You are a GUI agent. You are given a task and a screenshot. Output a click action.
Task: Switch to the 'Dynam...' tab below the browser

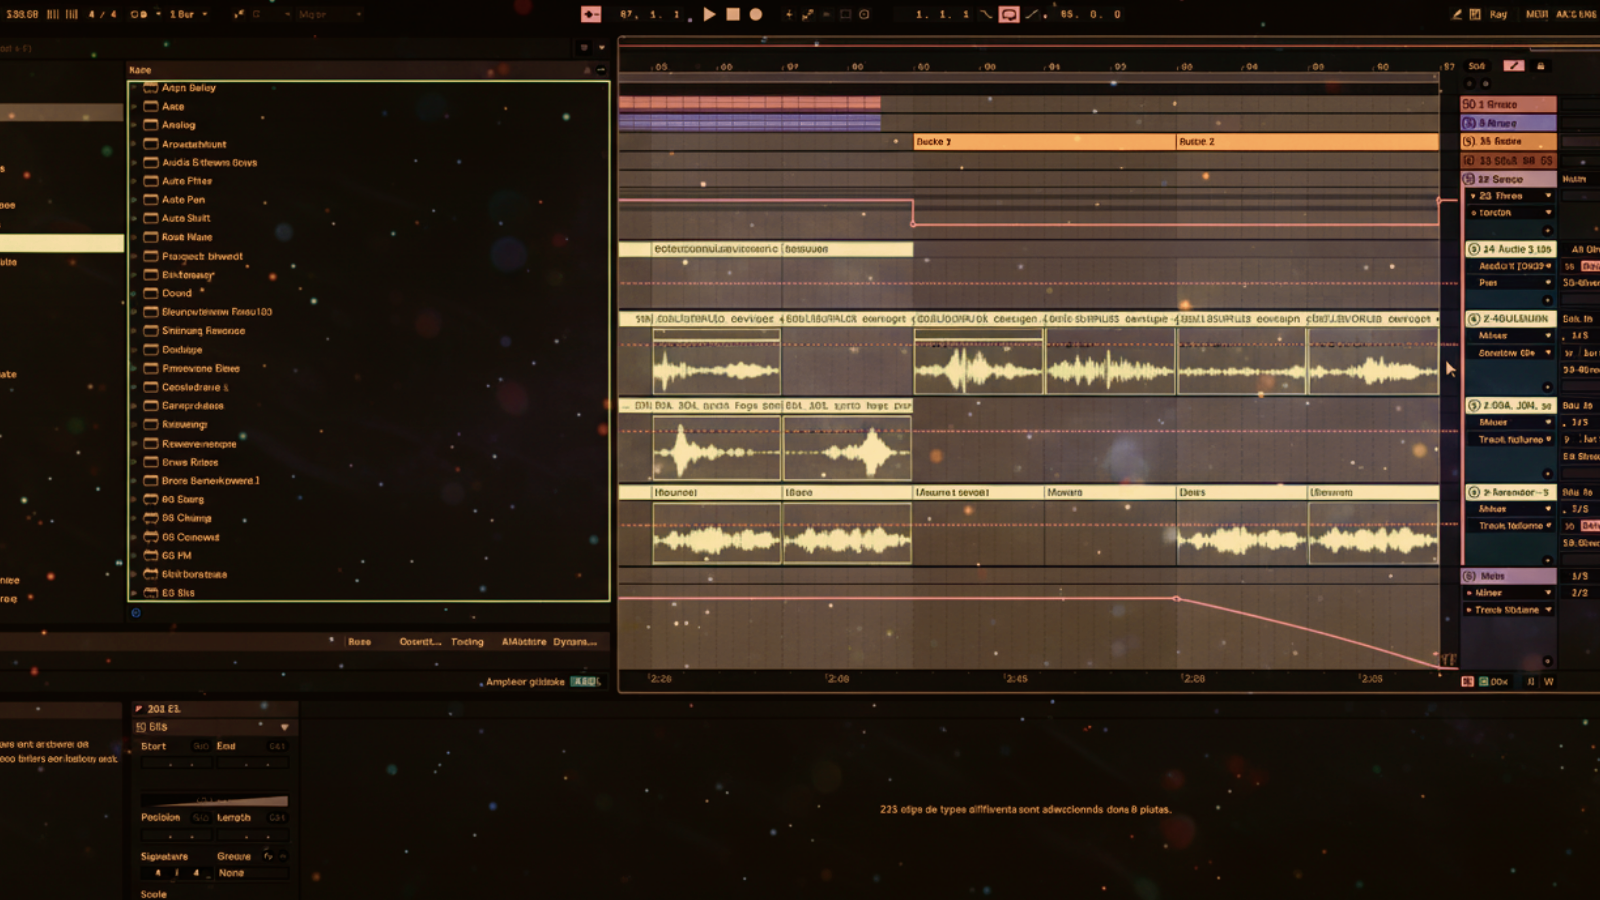pos(574,642)
